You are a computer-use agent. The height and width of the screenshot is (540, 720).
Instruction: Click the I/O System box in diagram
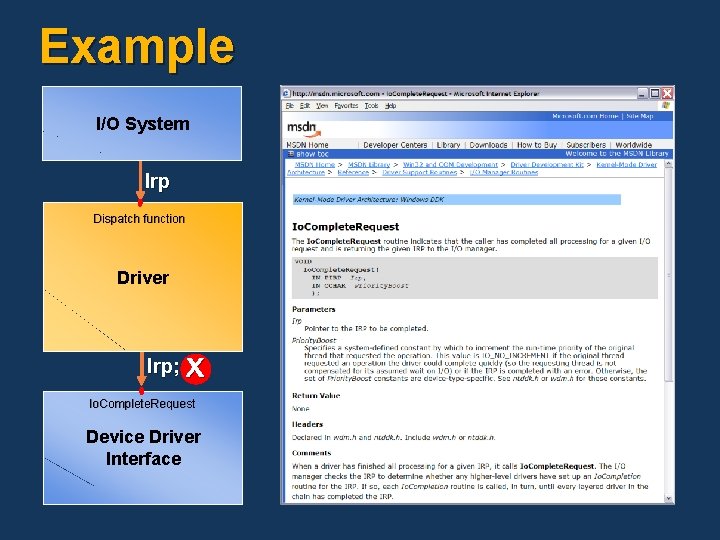tap(142, 124)
